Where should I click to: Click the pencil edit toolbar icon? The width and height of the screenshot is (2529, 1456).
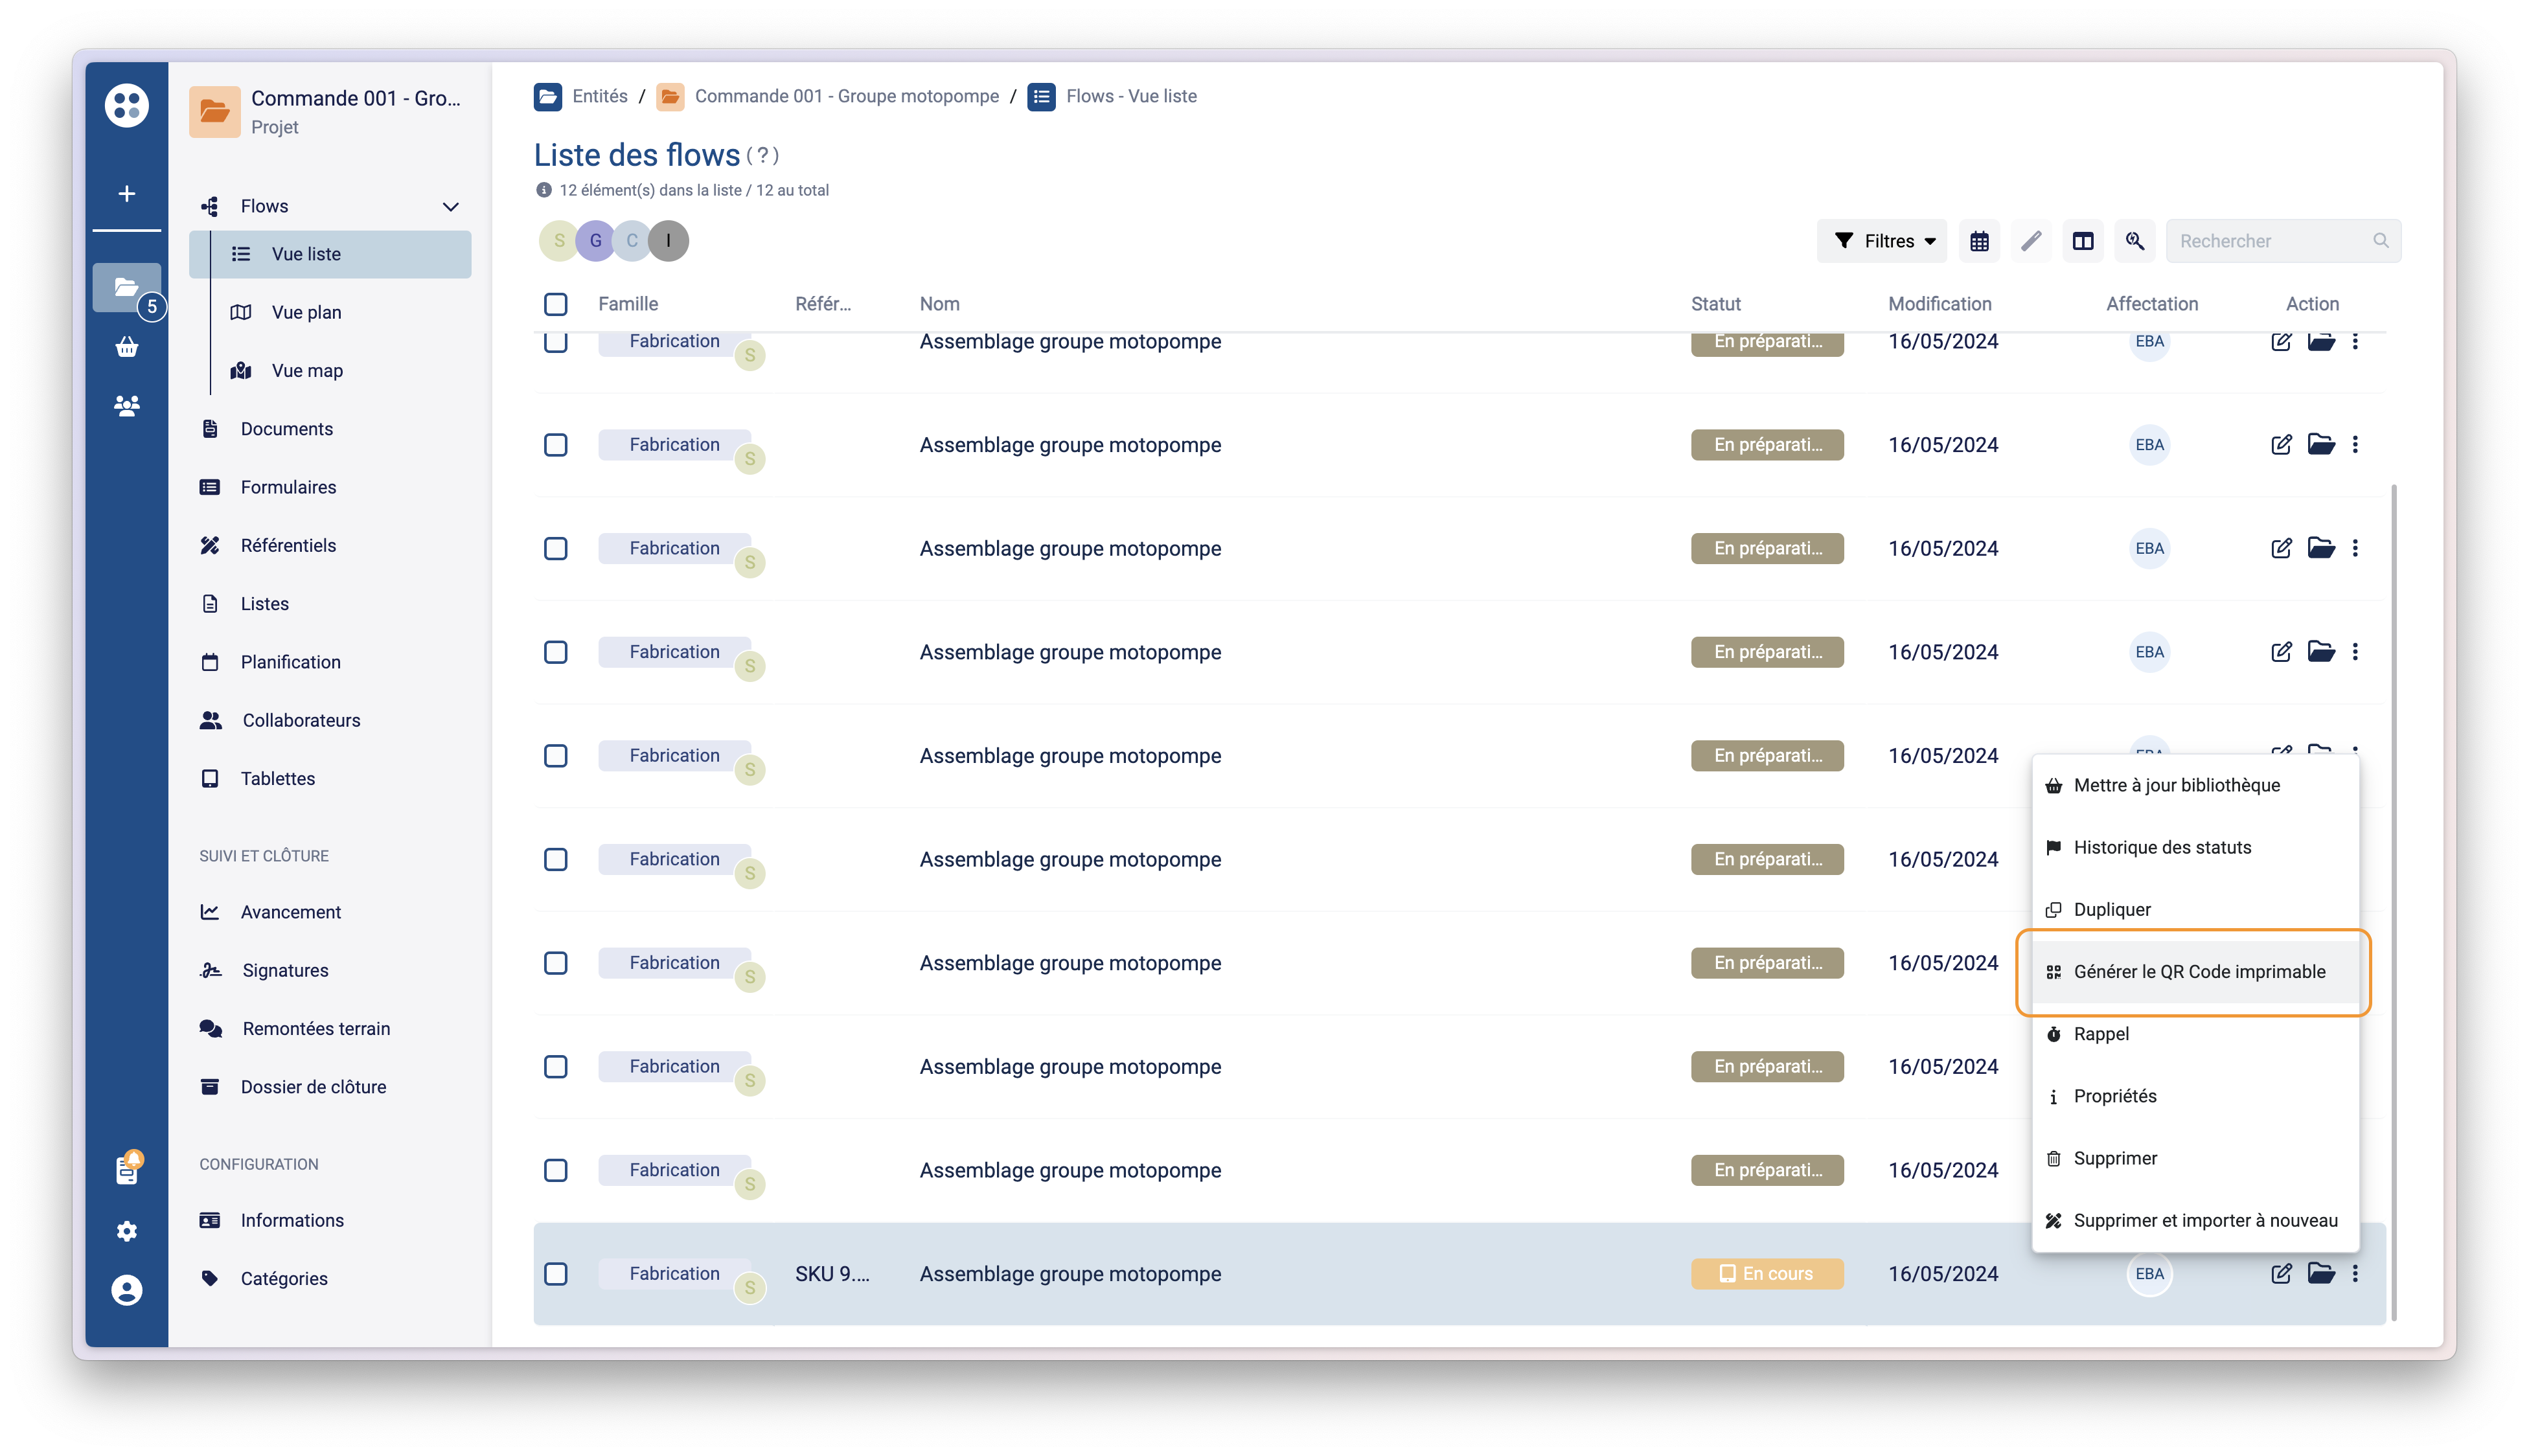point(2031,241)
